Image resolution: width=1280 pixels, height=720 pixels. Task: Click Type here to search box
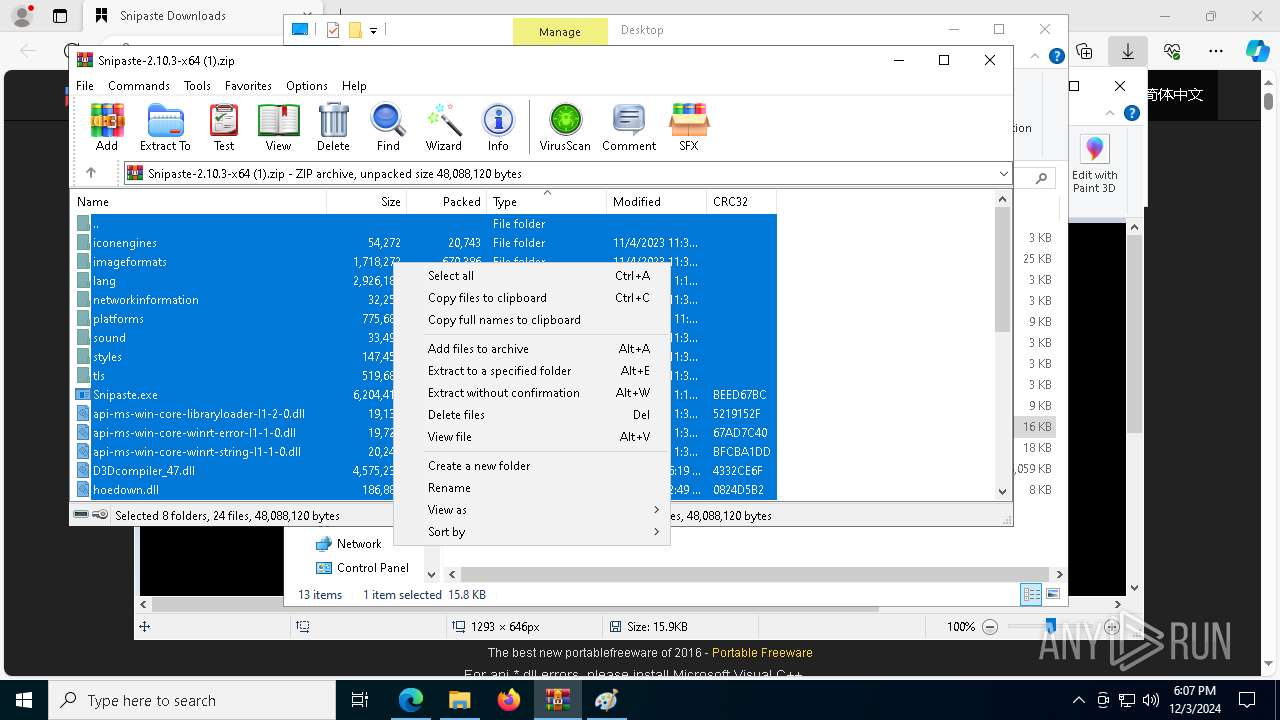pos(192,700)
